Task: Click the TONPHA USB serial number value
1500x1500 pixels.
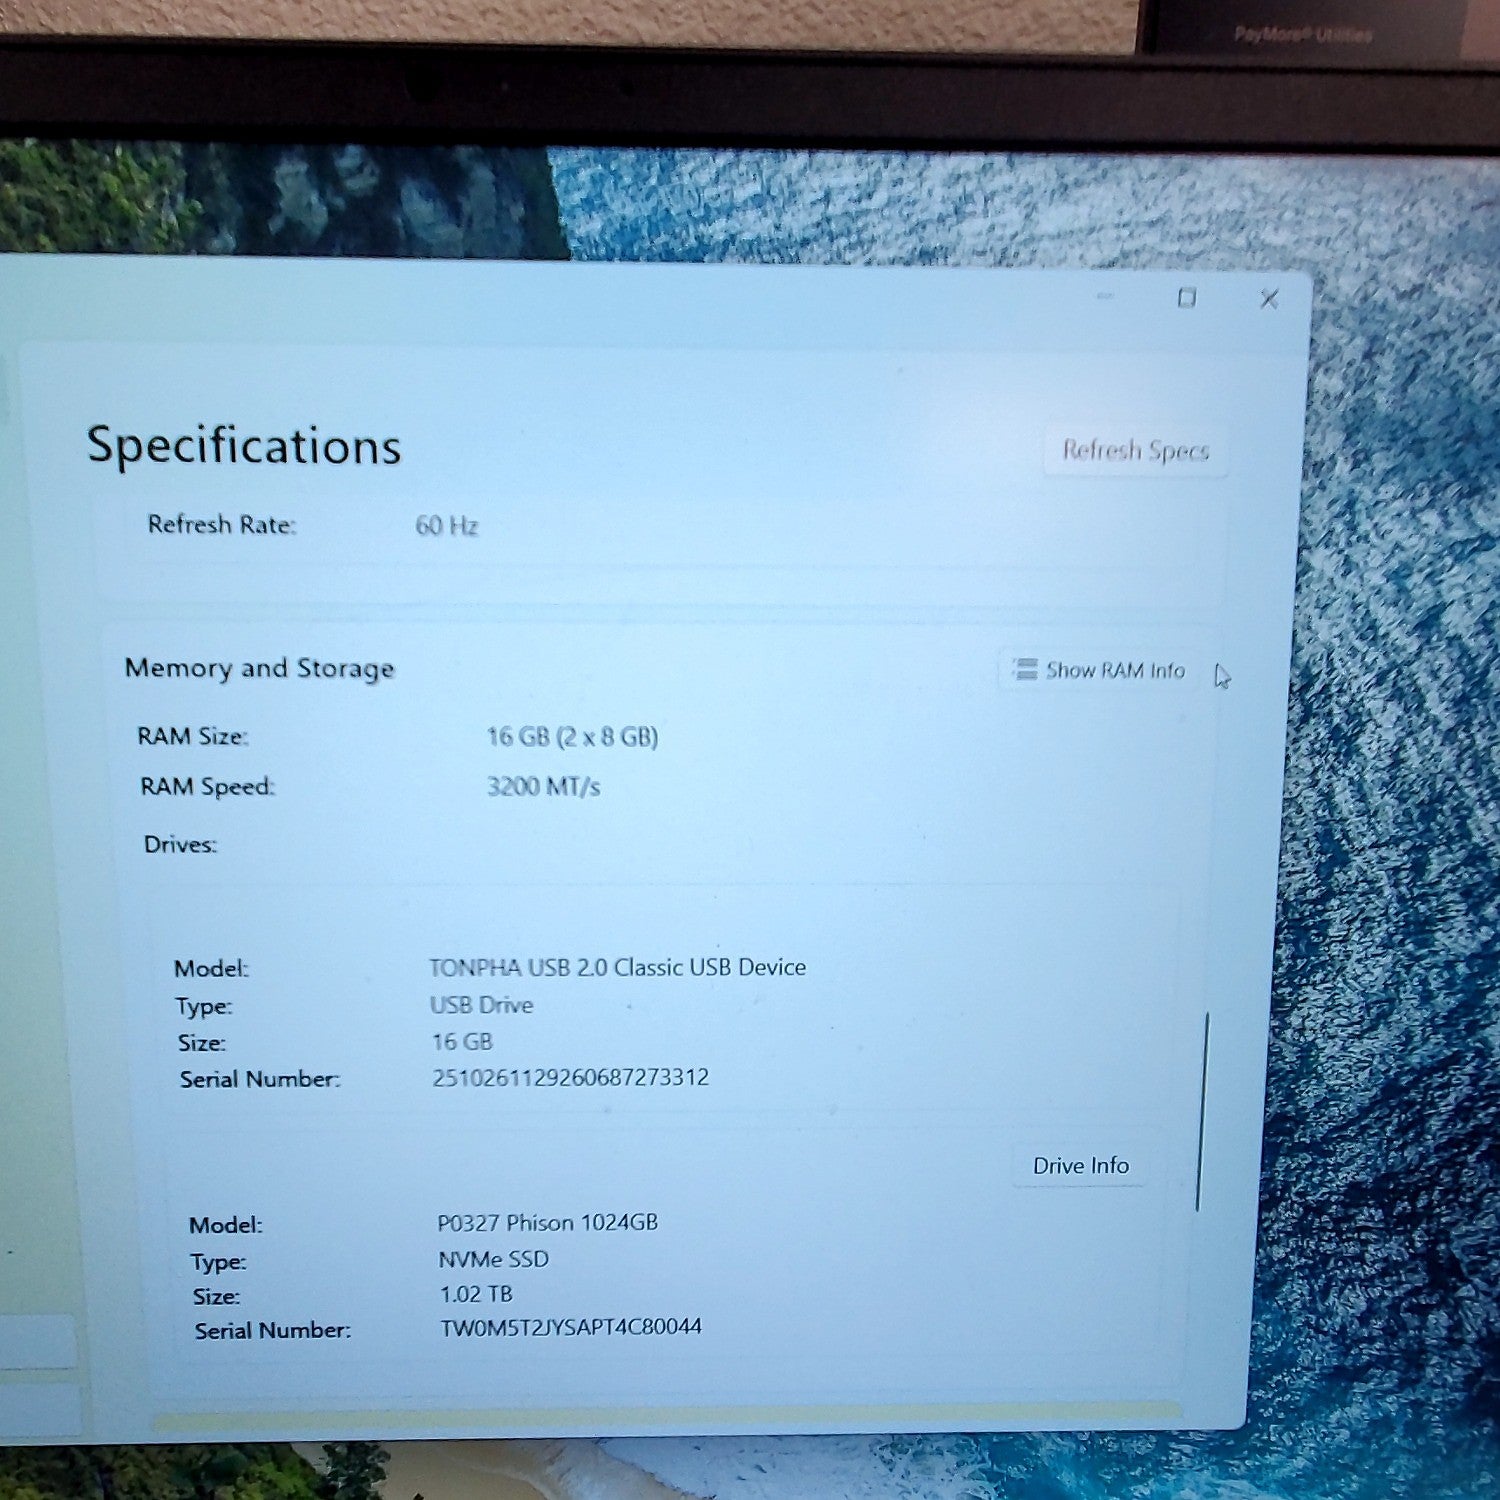Action: tap(570, 1077)
